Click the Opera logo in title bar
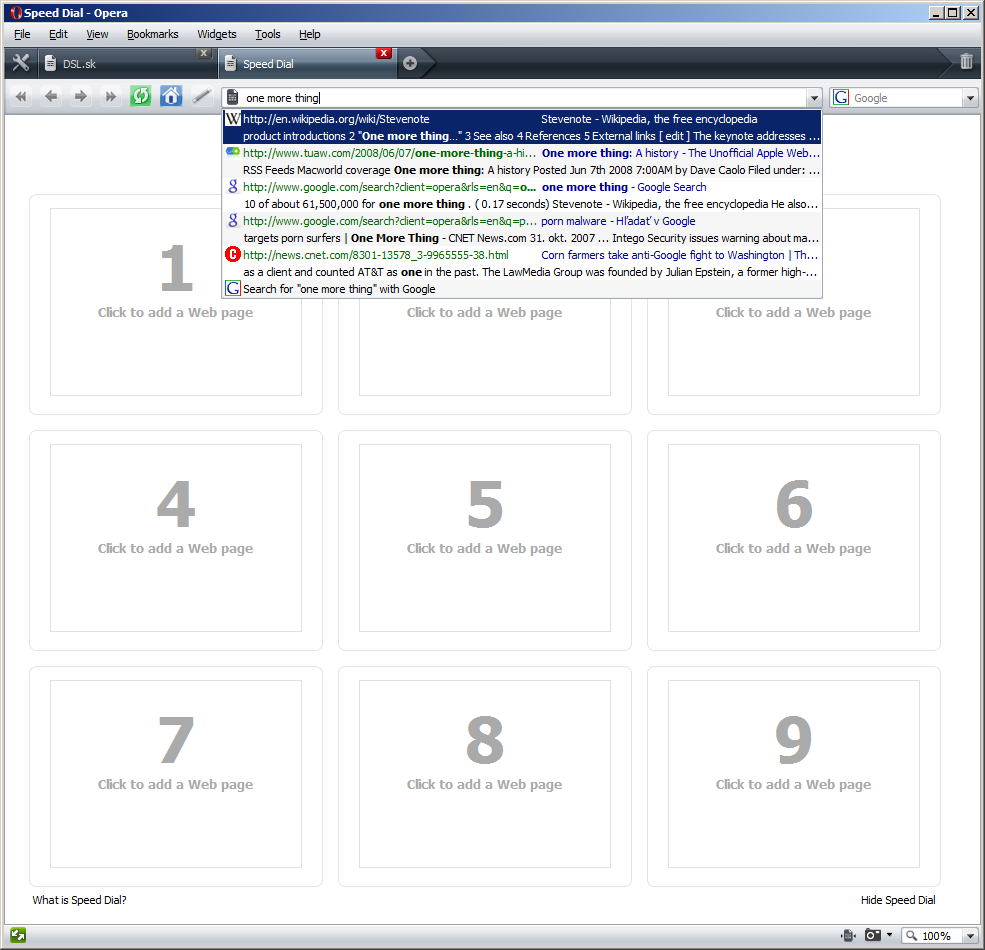The image size is (985, 950). click(x=15, y=13)
